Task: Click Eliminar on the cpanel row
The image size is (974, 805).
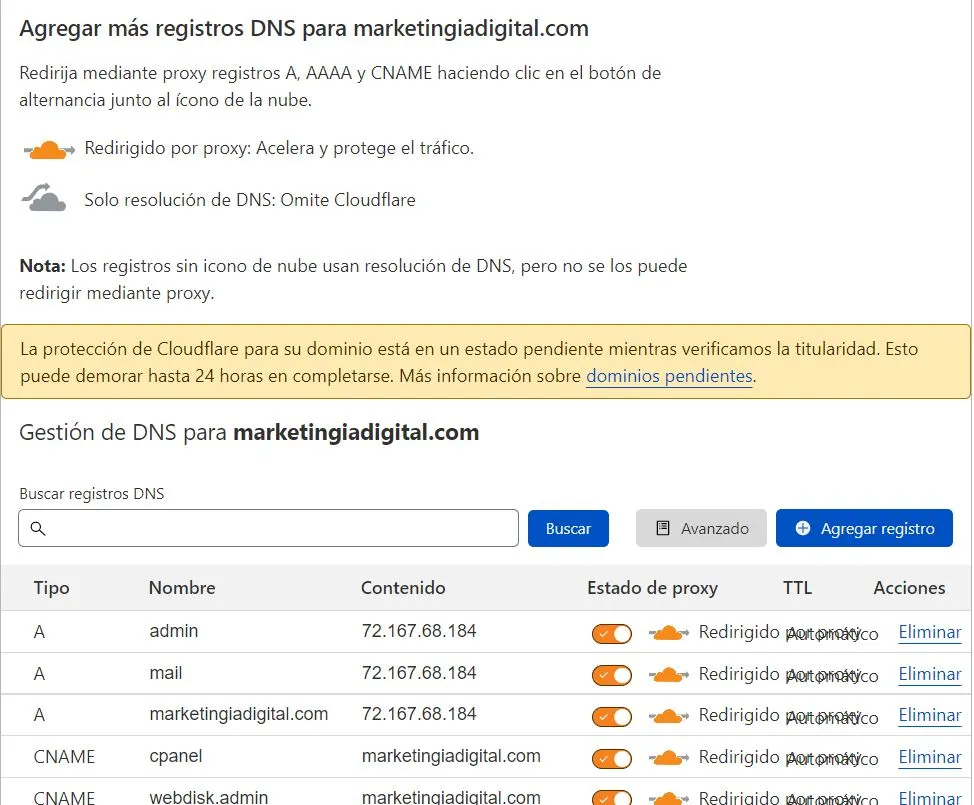Action: click(x=930, y=757)
